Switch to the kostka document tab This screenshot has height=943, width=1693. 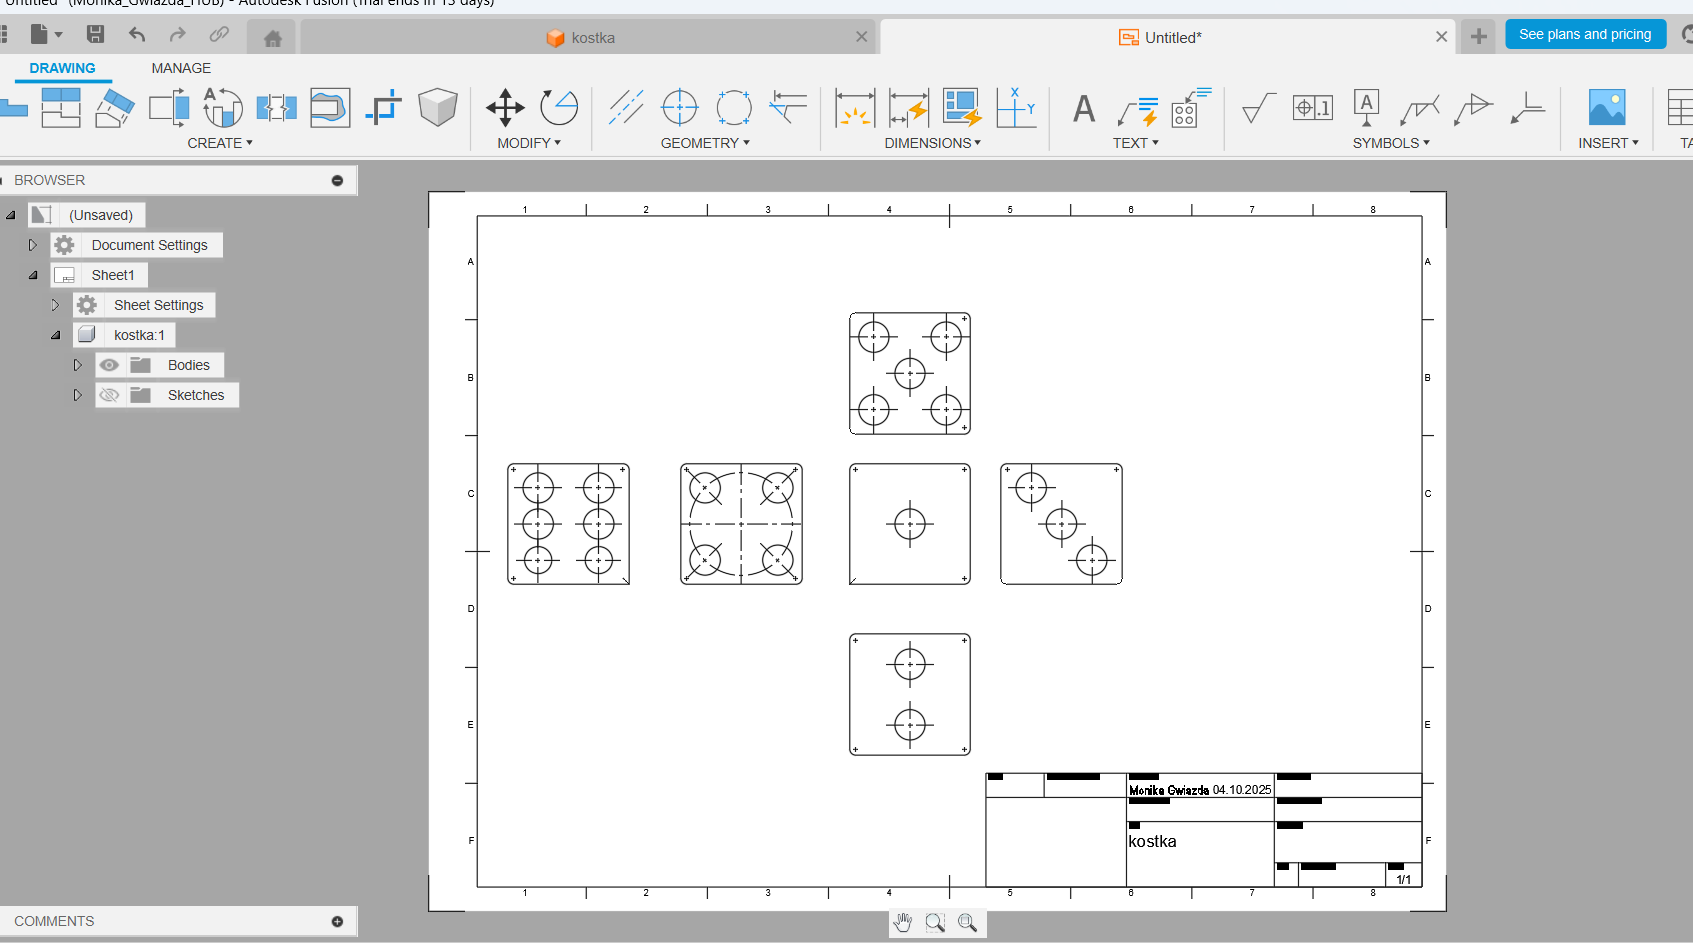click(x=592, y=38)
